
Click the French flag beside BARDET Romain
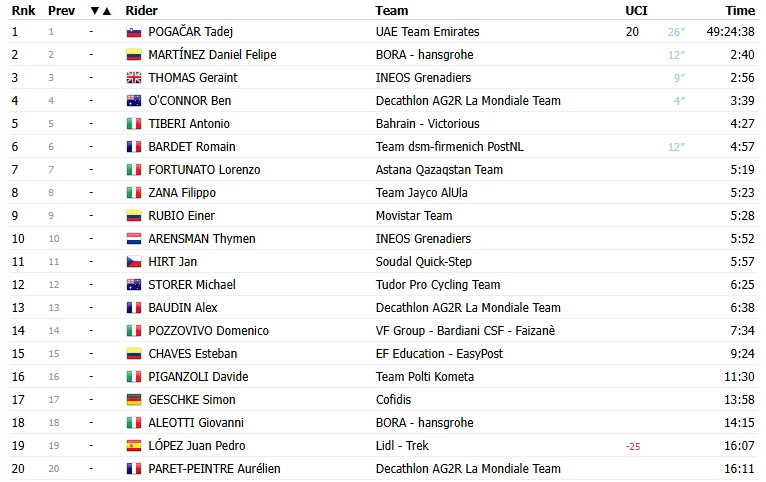134,147
